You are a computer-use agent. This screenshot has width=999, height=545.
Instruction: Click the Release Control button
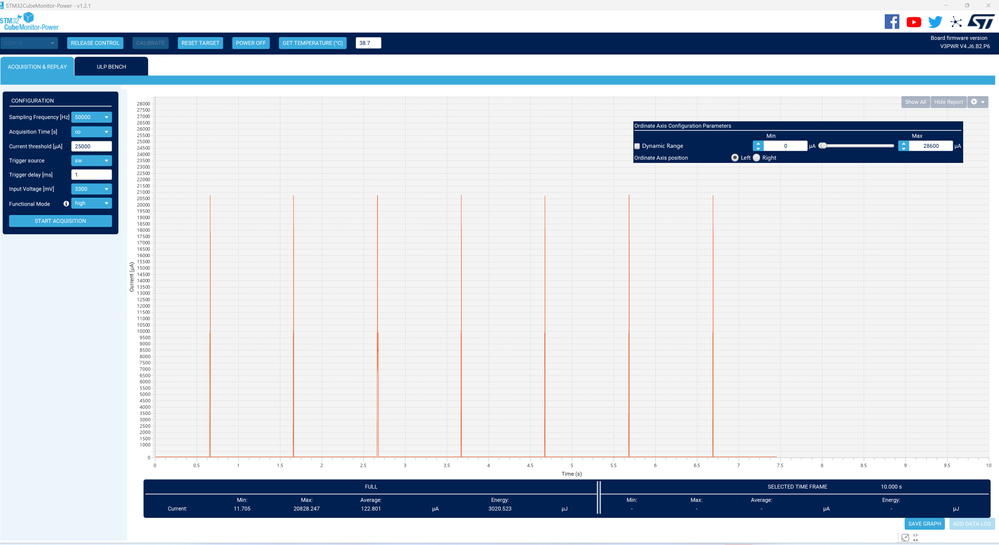pos(95,43)
